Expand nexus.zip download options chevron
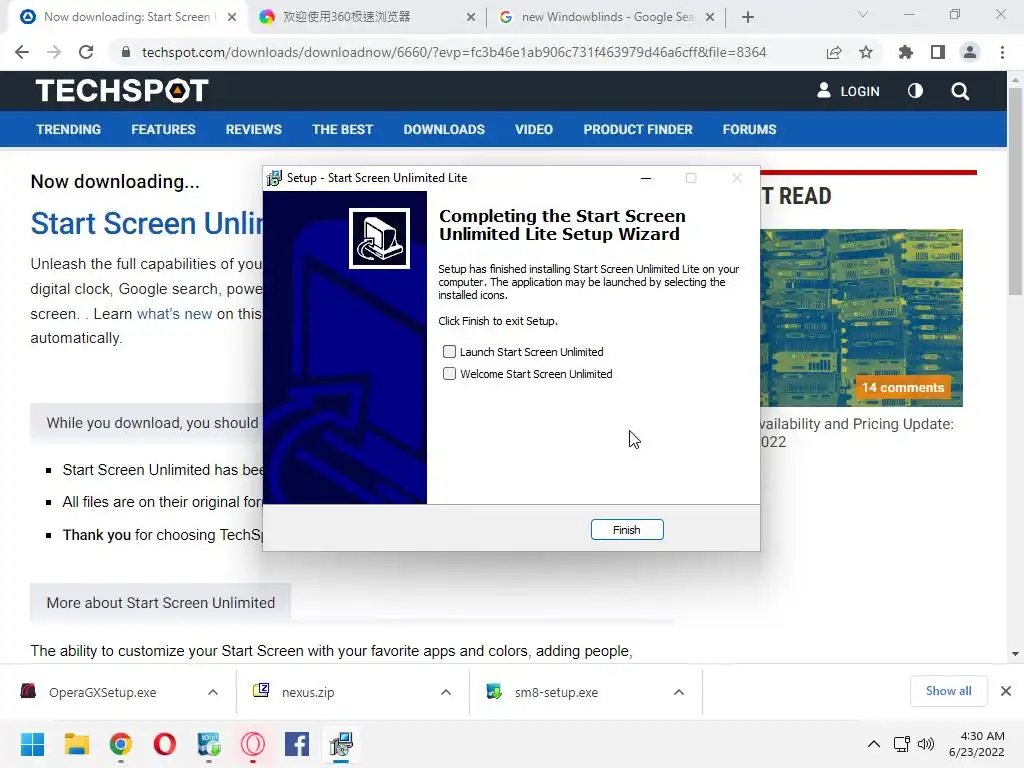The height and width of the screenshot is (768, 1024). [x=446, y=692]
